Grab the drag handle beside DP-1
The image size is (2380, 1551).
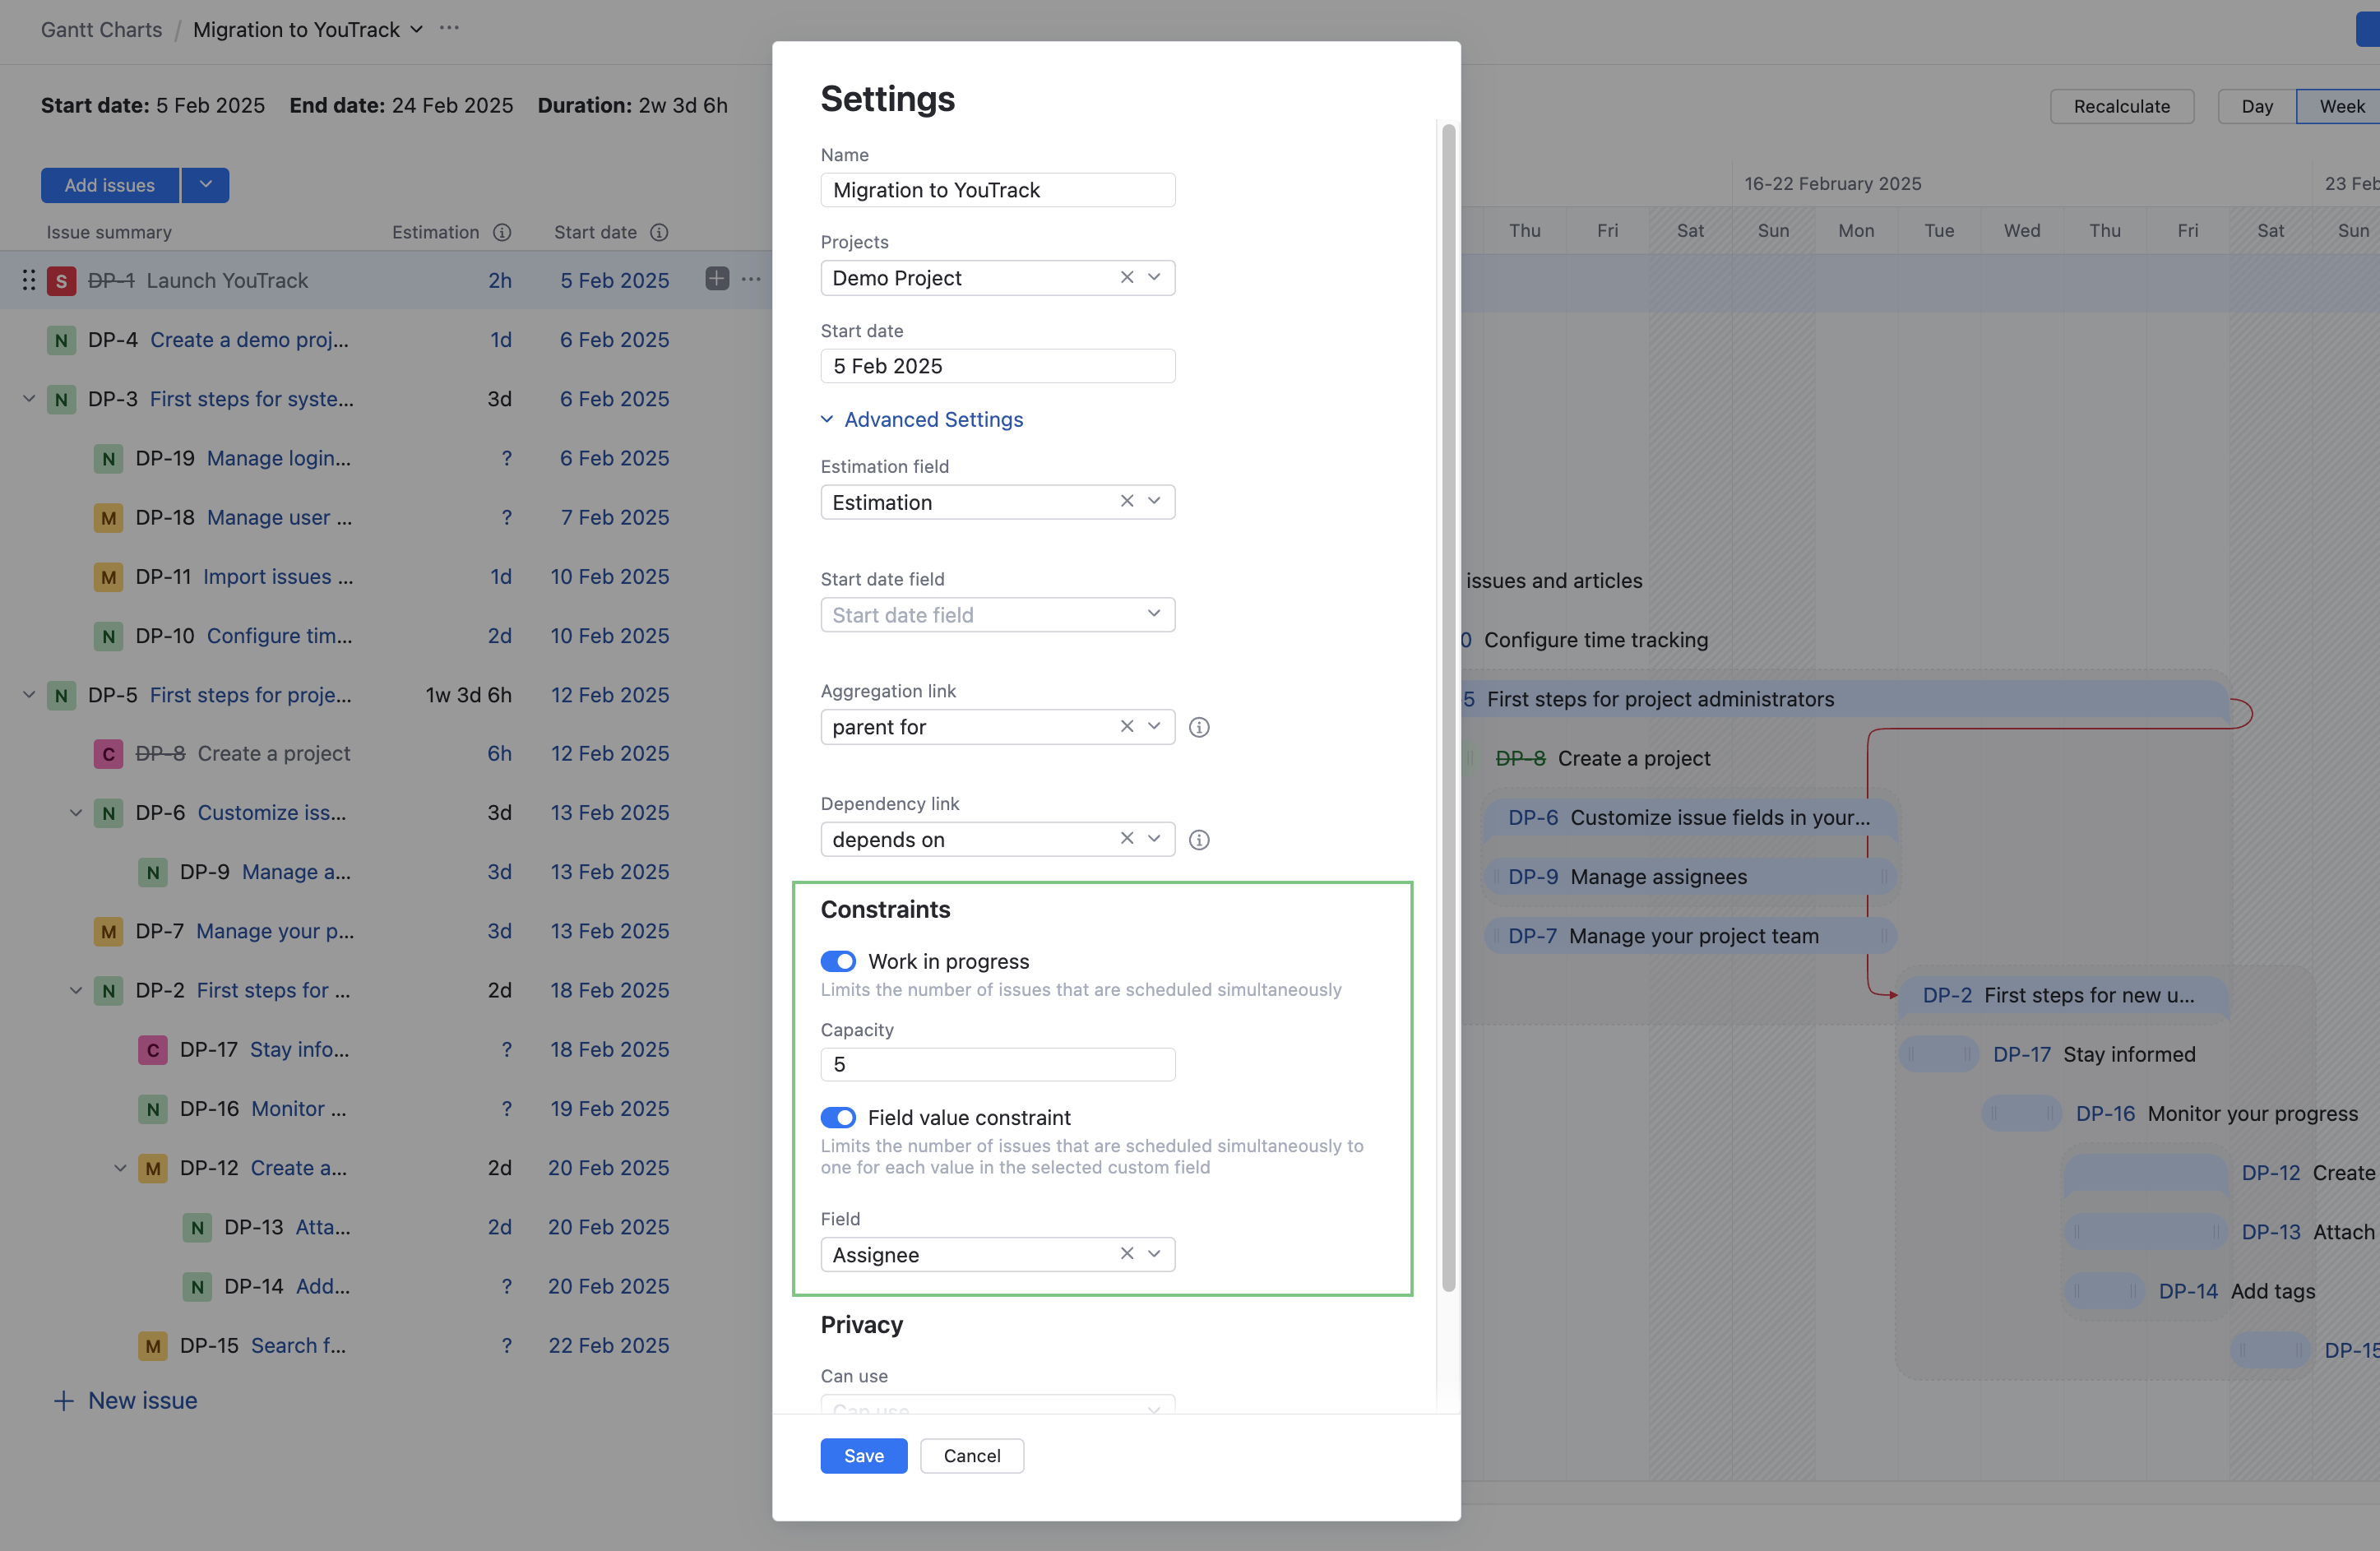[x=29, y=280]
